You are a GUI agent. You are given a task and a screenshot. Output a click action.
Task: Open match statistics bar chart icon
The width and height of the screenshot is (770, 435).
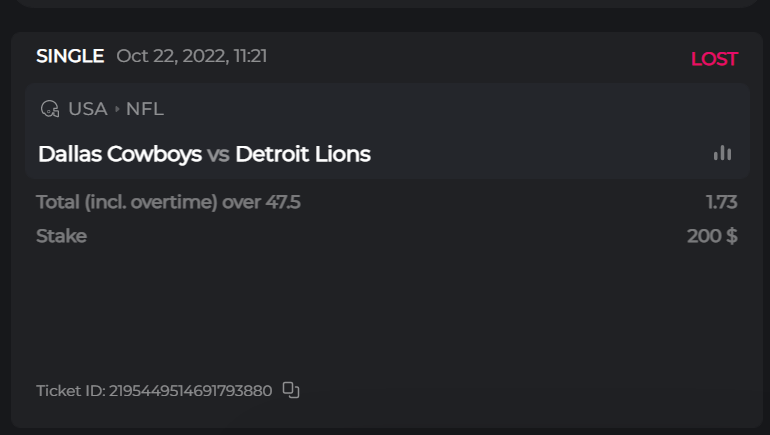pyautogui.click(x=722, y=153)
